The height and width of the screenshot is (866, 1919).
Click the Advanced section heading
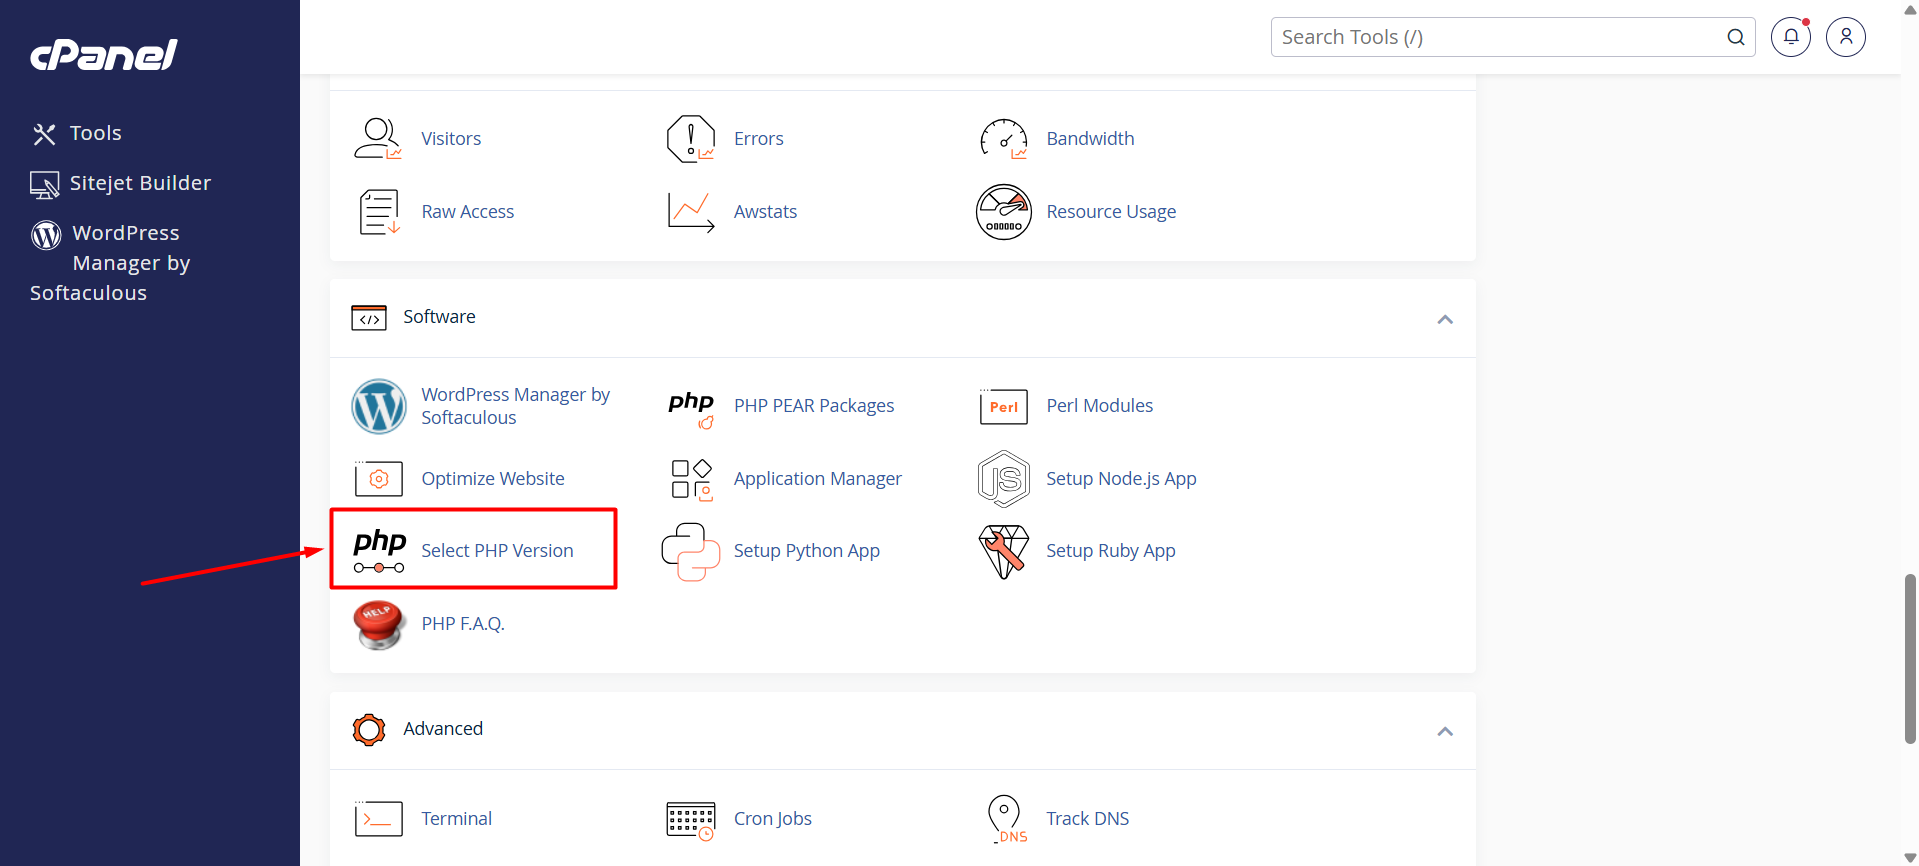(443, 729)
